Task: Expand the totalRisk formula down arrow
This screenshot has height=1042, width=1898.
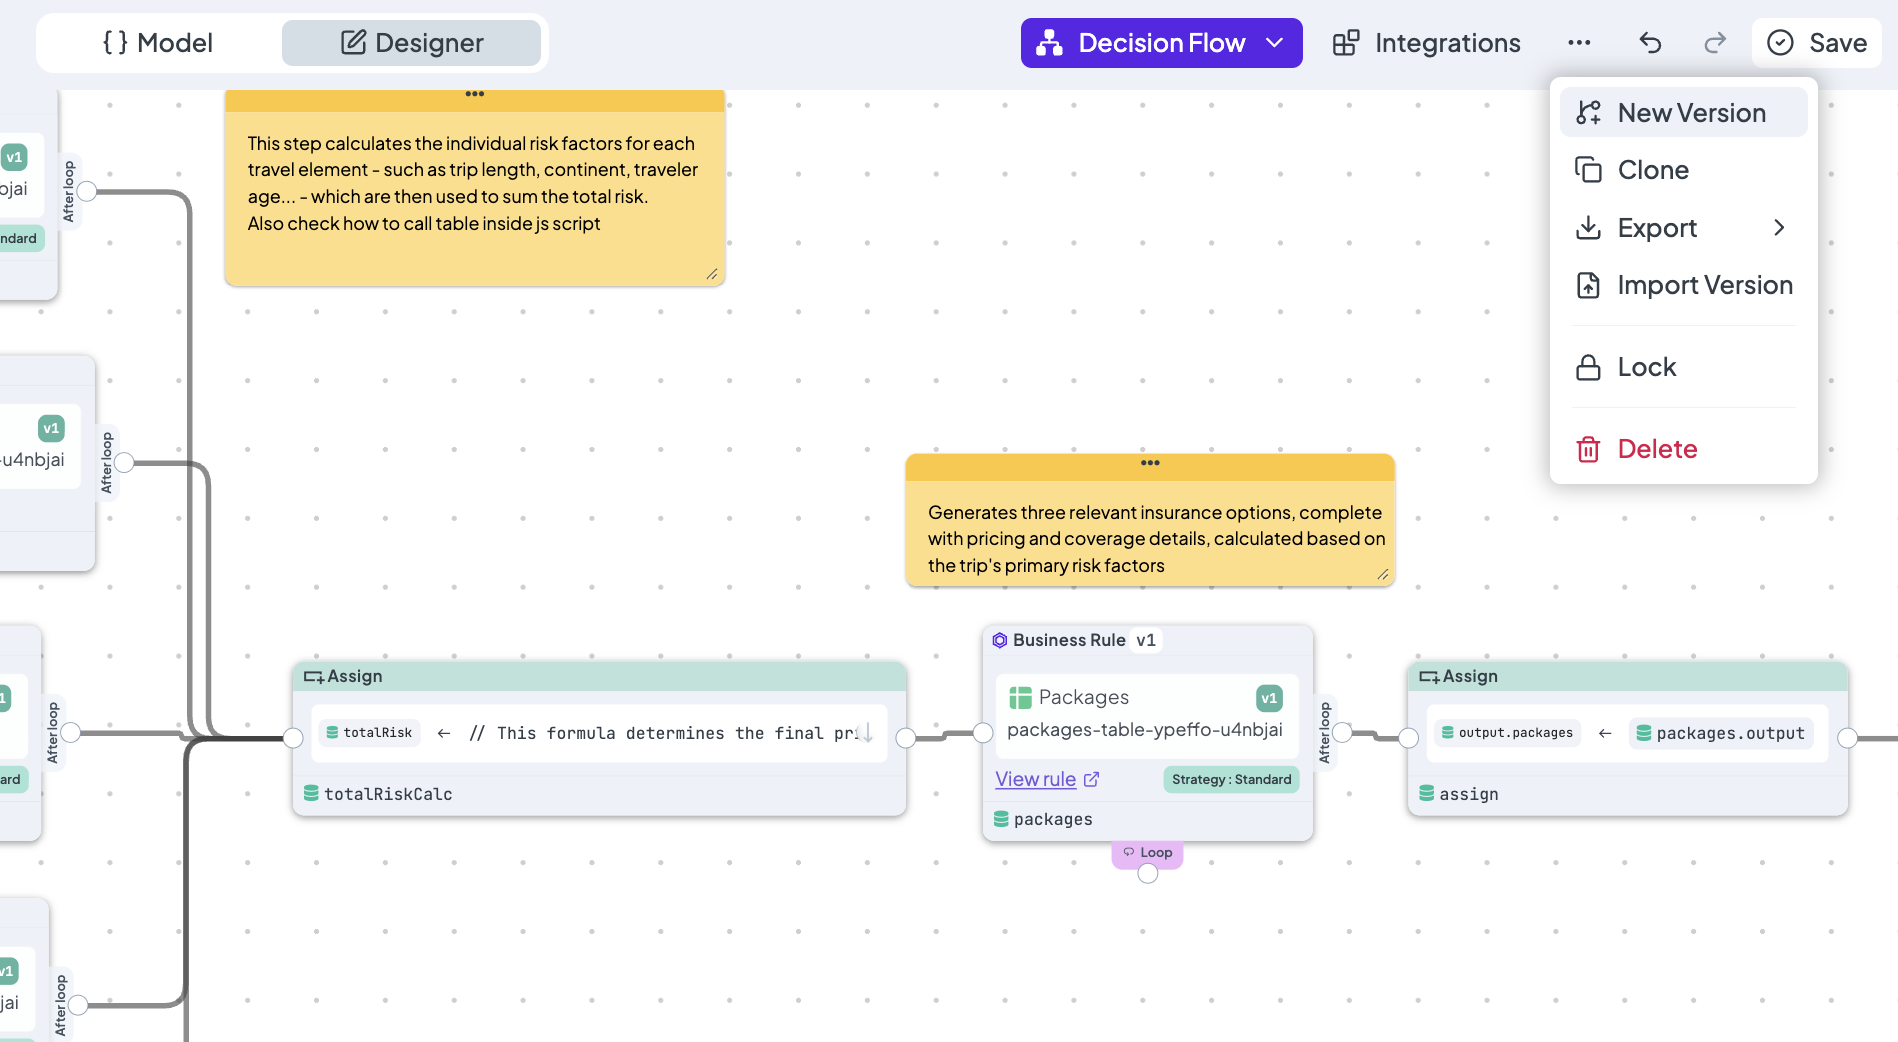Action: [867, 733]
